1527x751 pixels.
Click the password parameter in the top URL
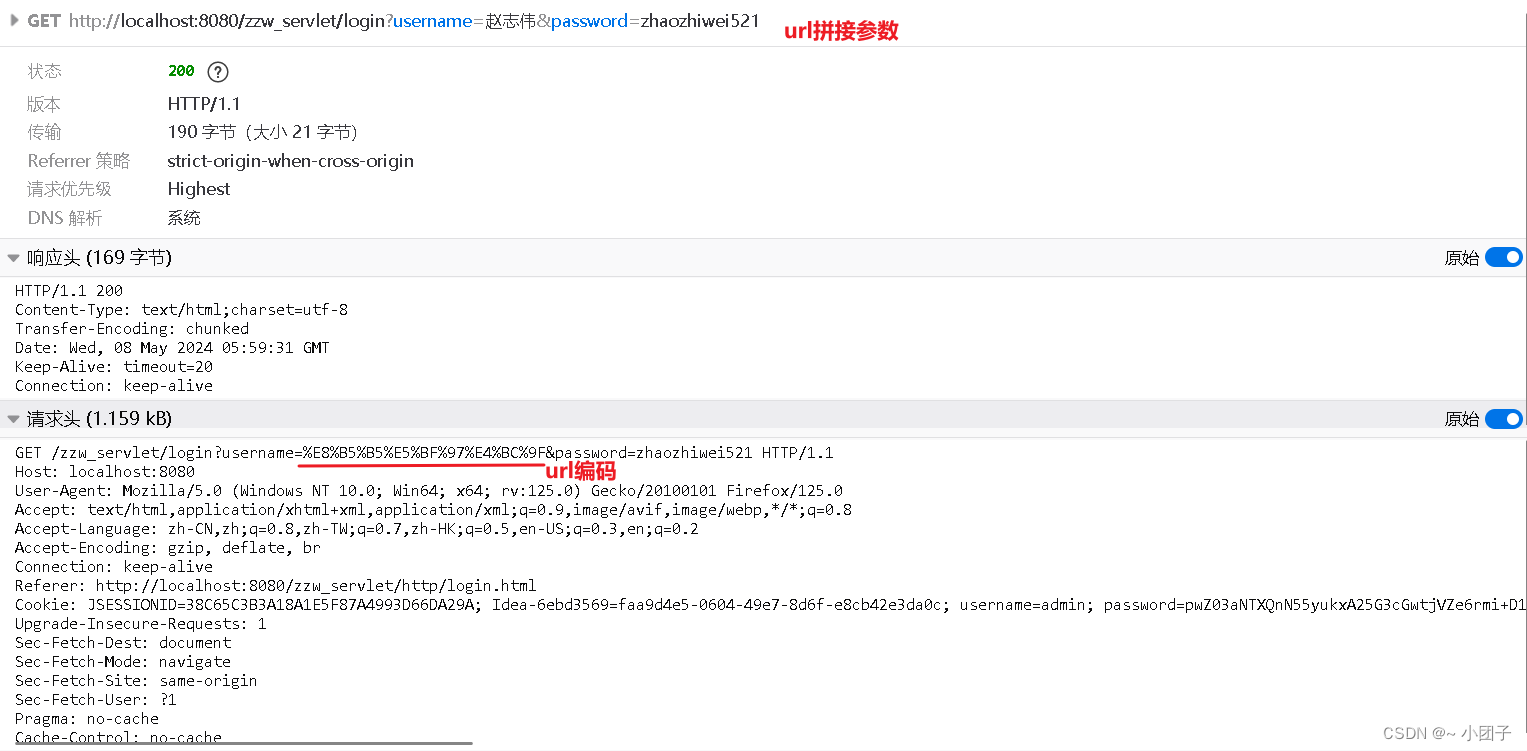[x=589, y=21]
